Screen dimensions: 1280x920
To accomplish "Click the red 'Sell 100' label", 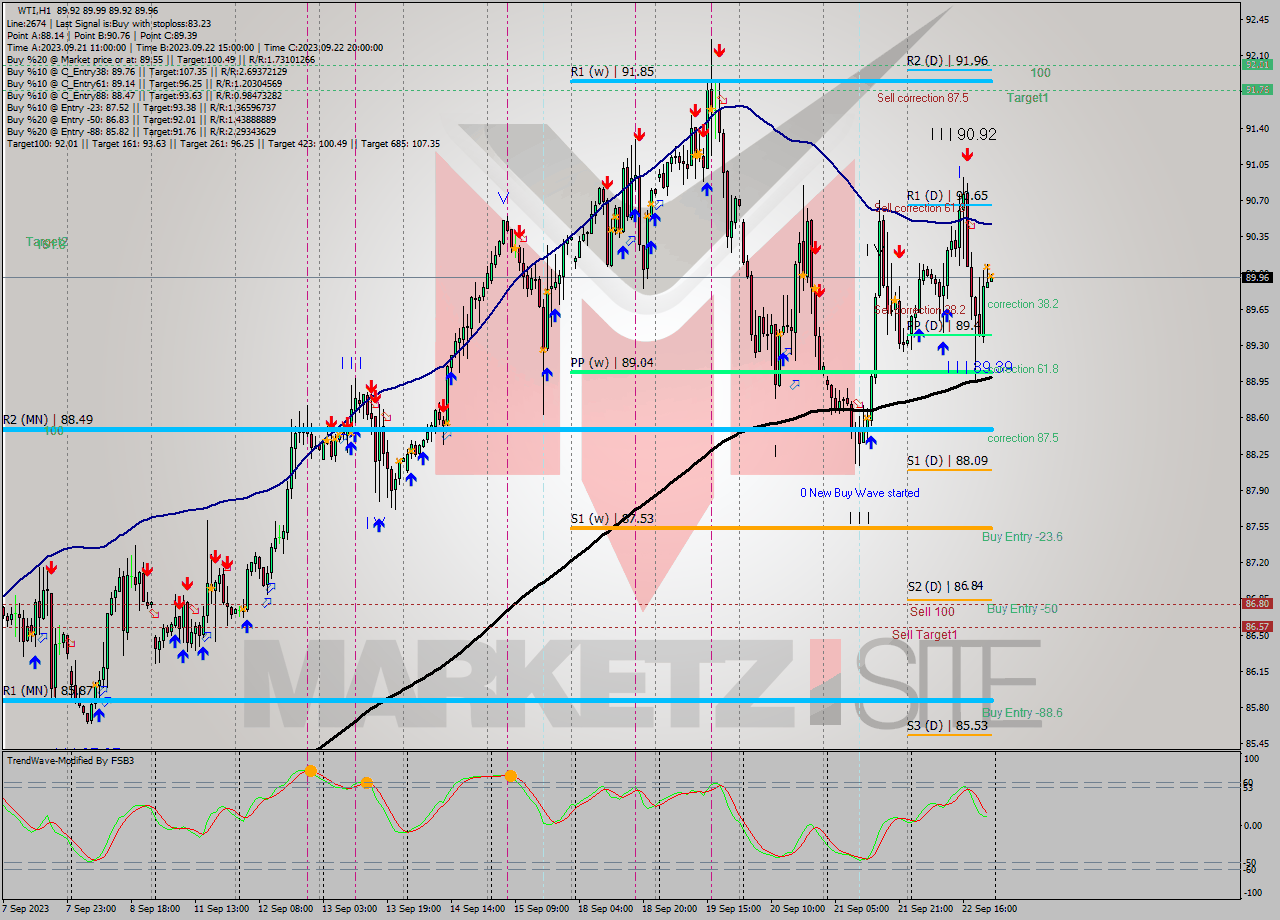I will (932, 611).
